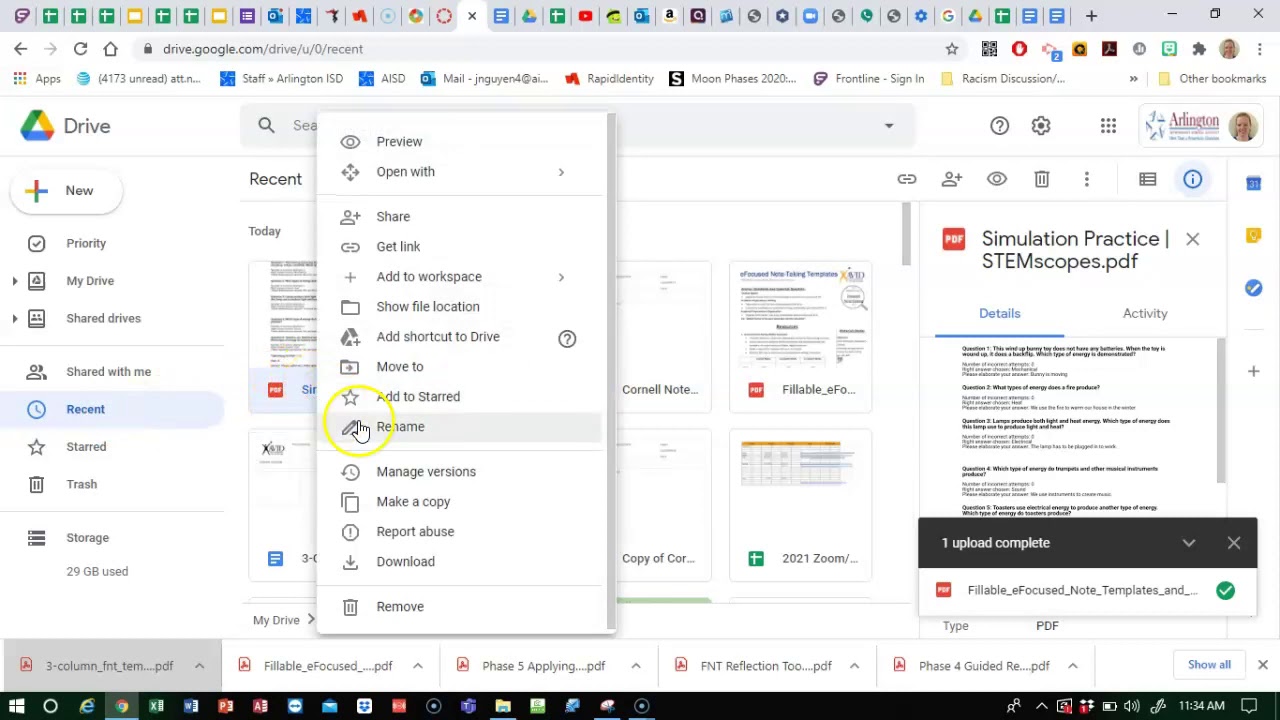Viewport: 1280px width, 720px height.
Task: Toggle the details info panel
Action: 1192,179
